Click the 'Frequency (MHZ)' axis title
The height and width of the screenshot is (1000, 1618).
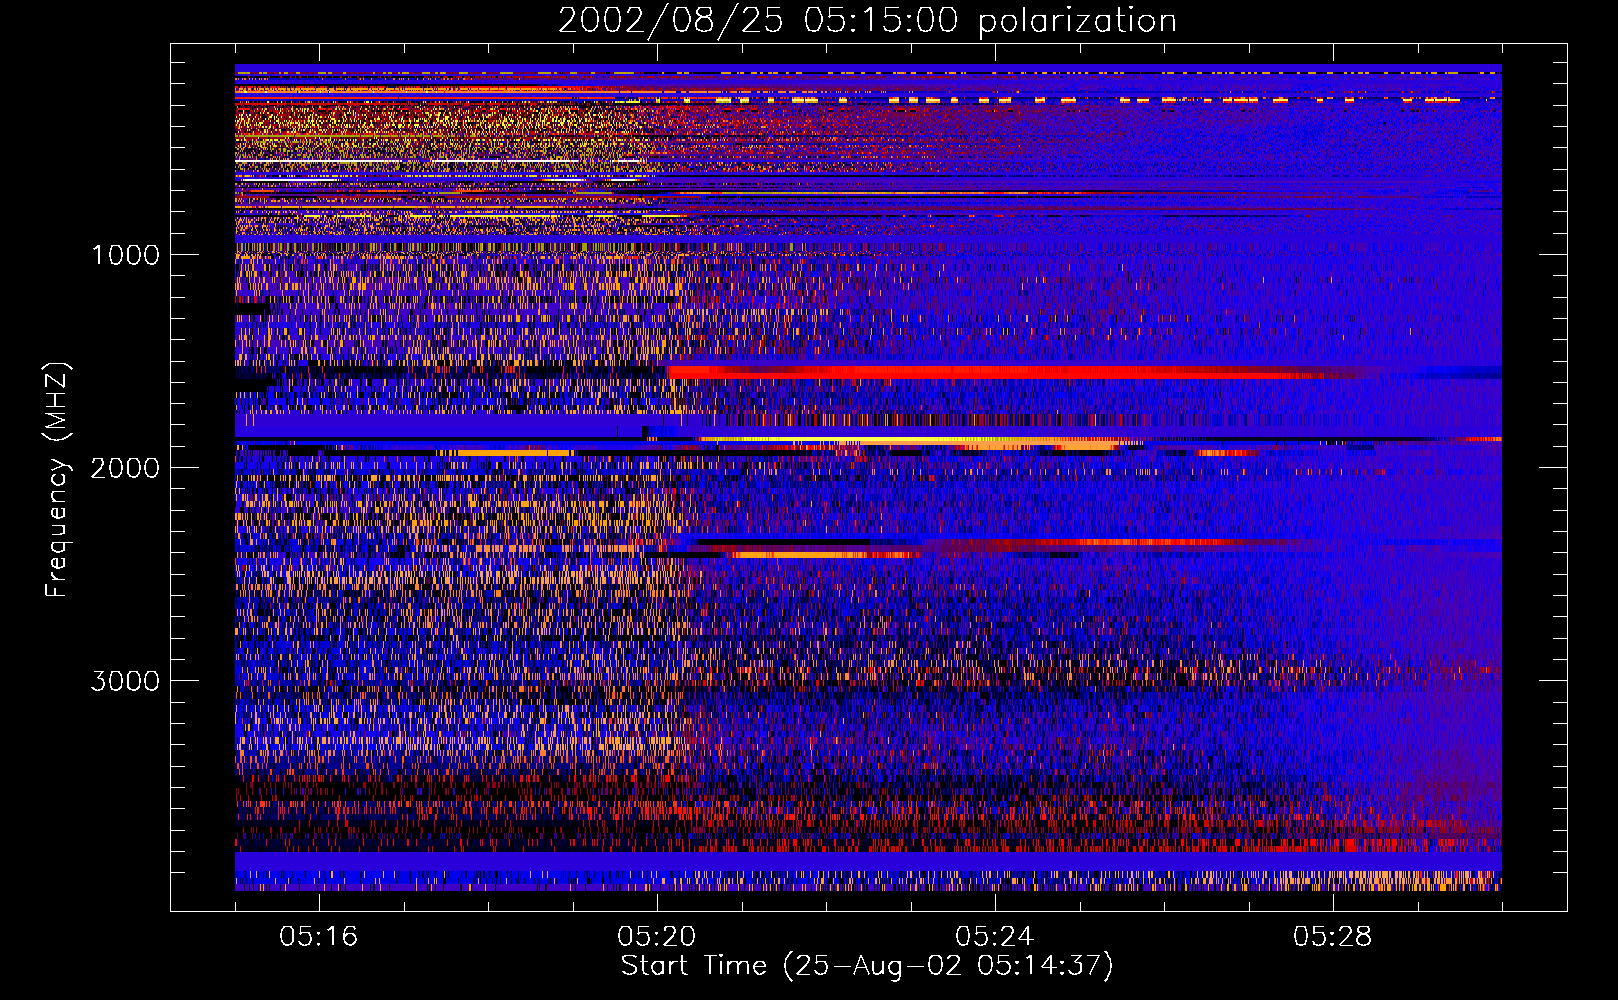pos(57,480)
